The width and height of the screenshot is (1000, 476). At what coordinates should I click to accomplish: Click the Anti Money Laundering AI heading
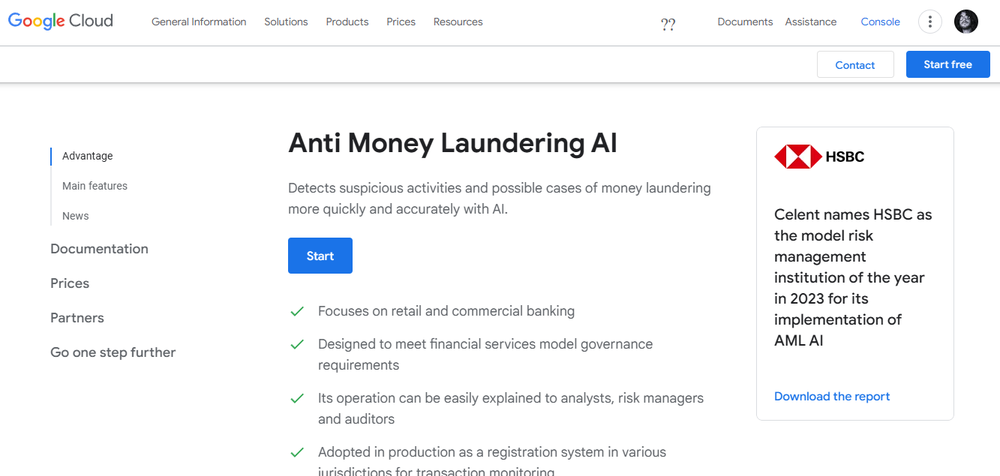click(453, 143)
